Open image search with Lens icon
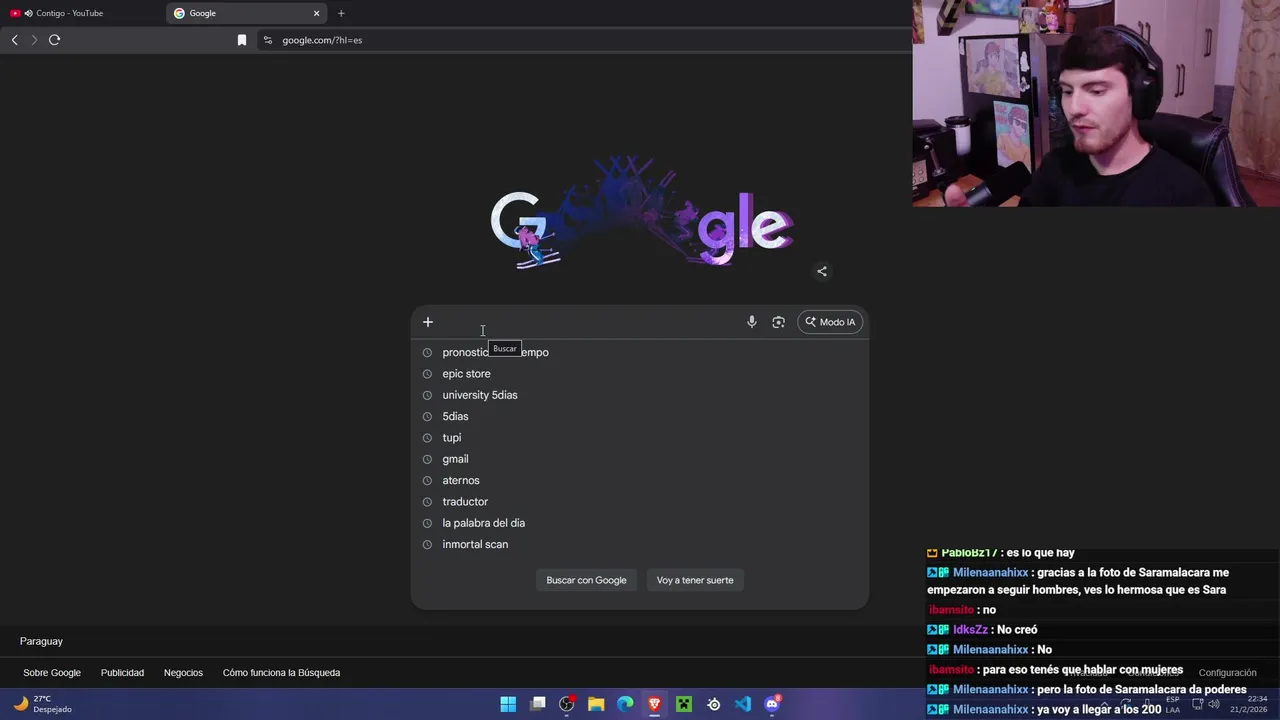 tap(778, 322)
